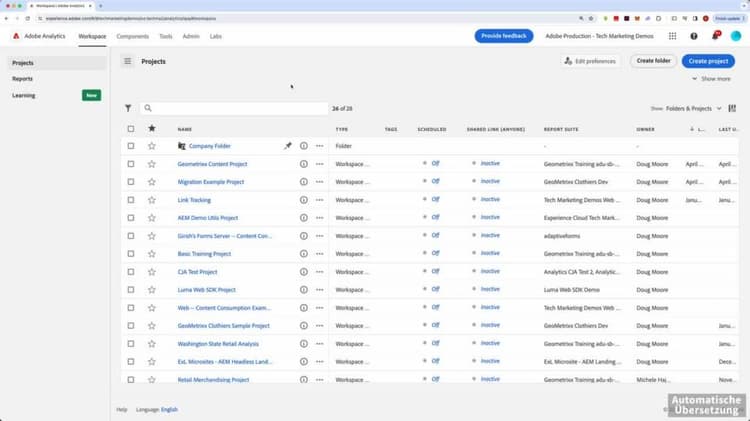
Task: Open the Folders & Projects dropdown
Action: (693, 109)
